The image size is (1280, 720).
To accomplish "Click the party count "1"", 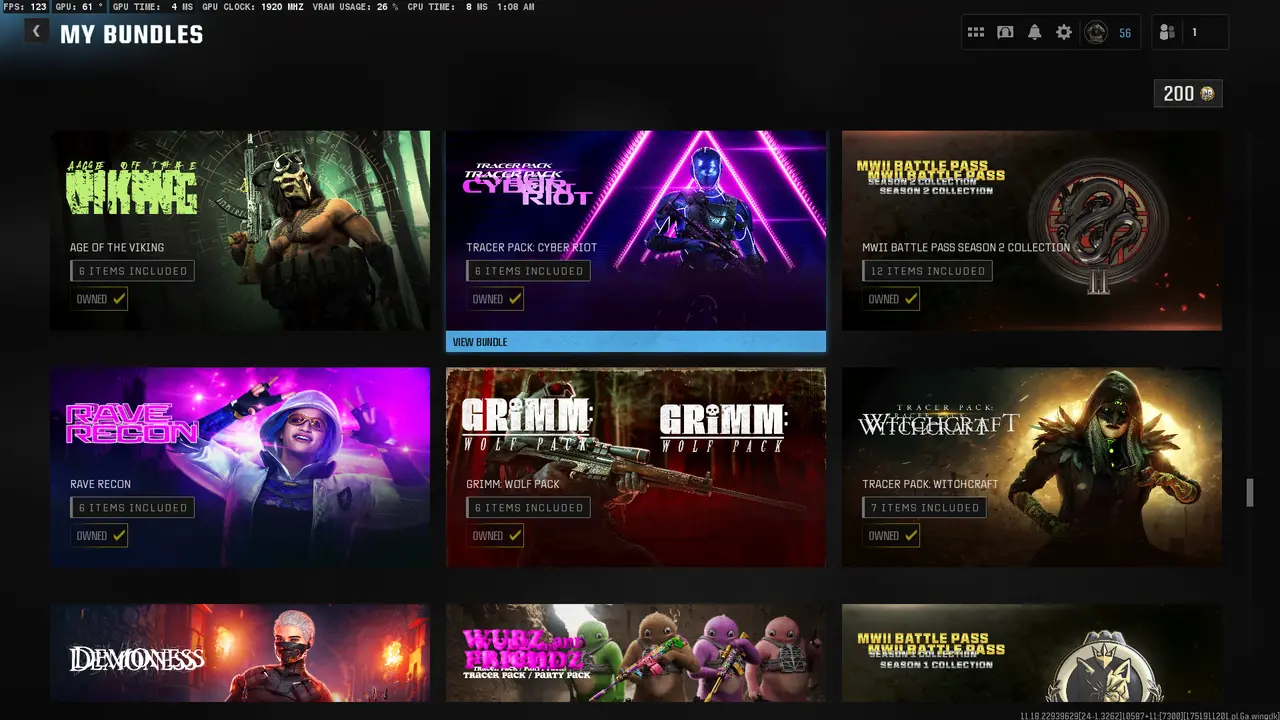I will [1193, 33].
